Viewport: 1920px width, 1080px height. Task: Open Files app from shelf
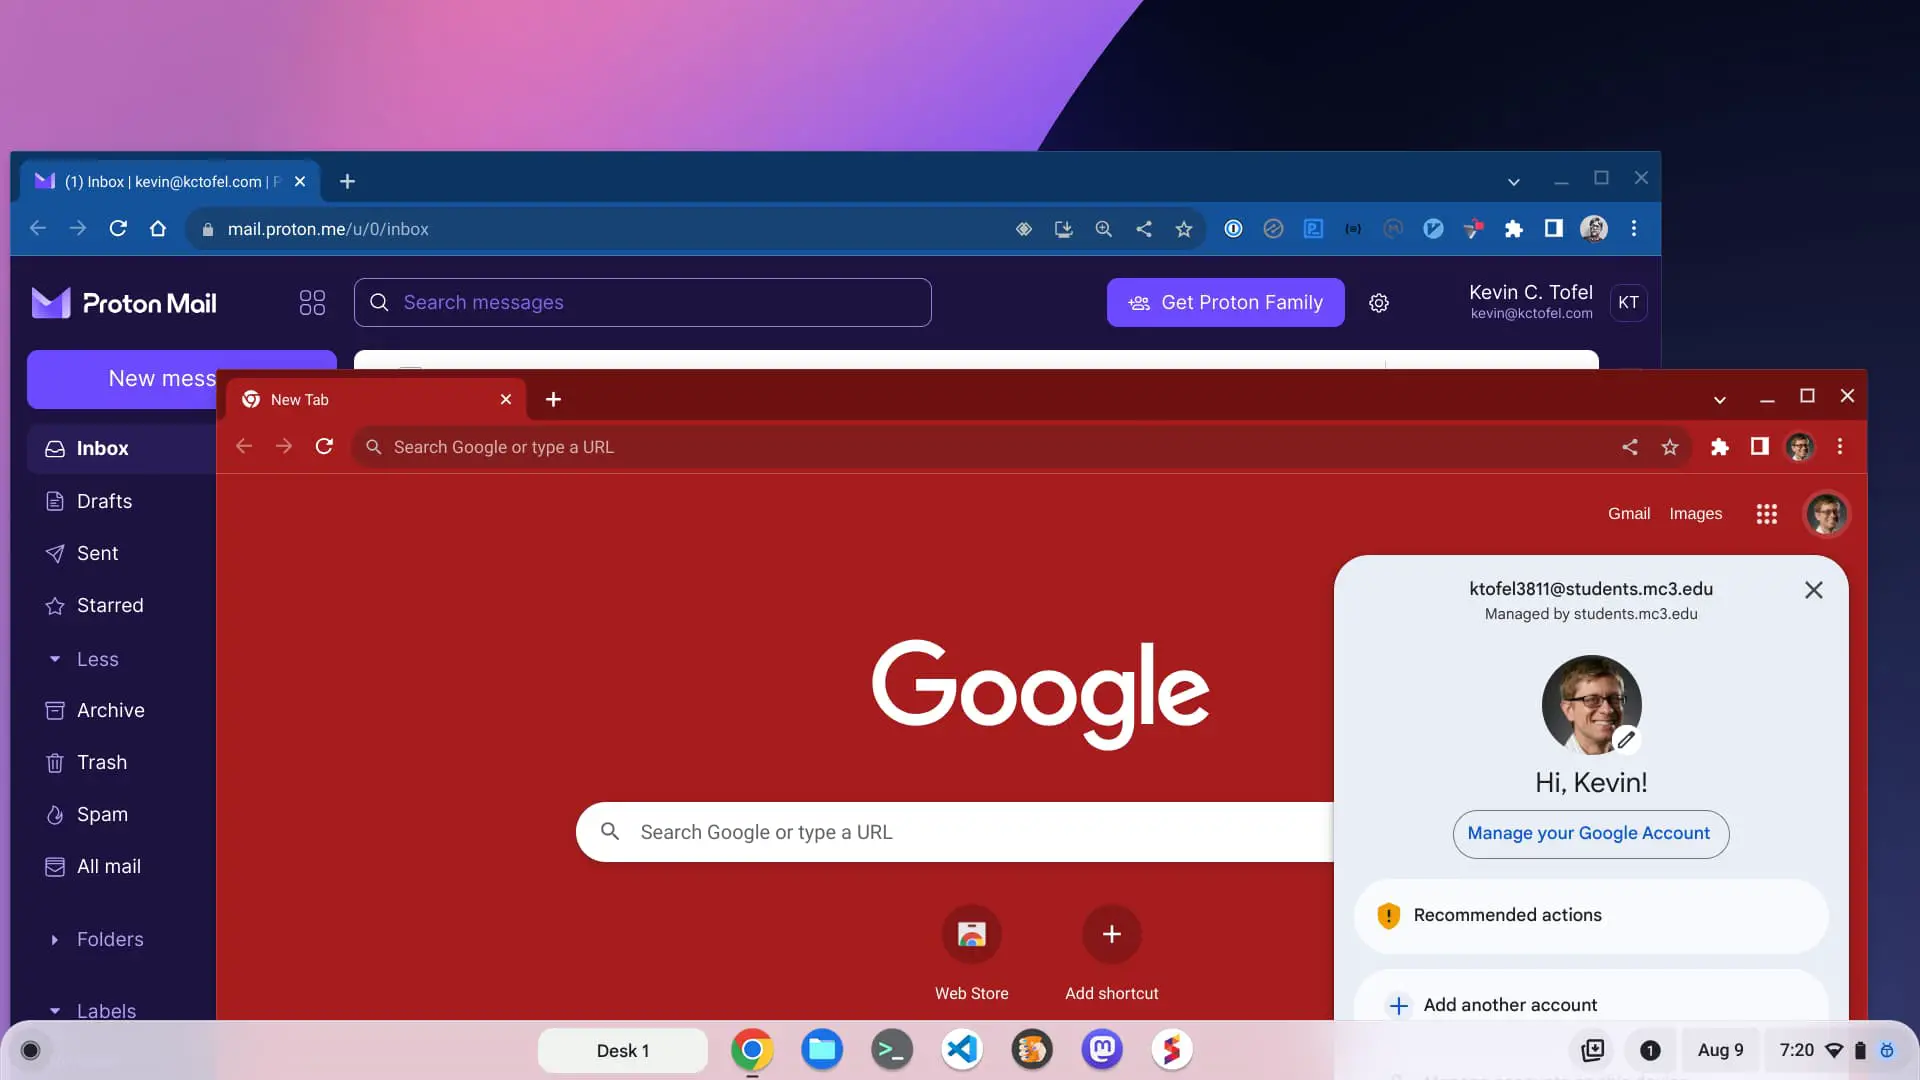[822, 1050]
